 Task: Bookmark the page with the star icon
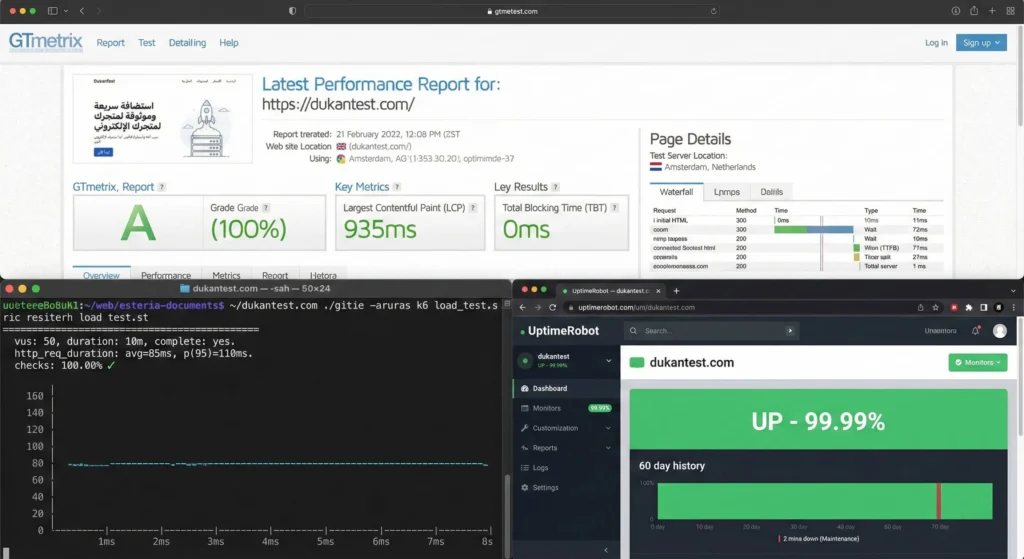point(935,307)
